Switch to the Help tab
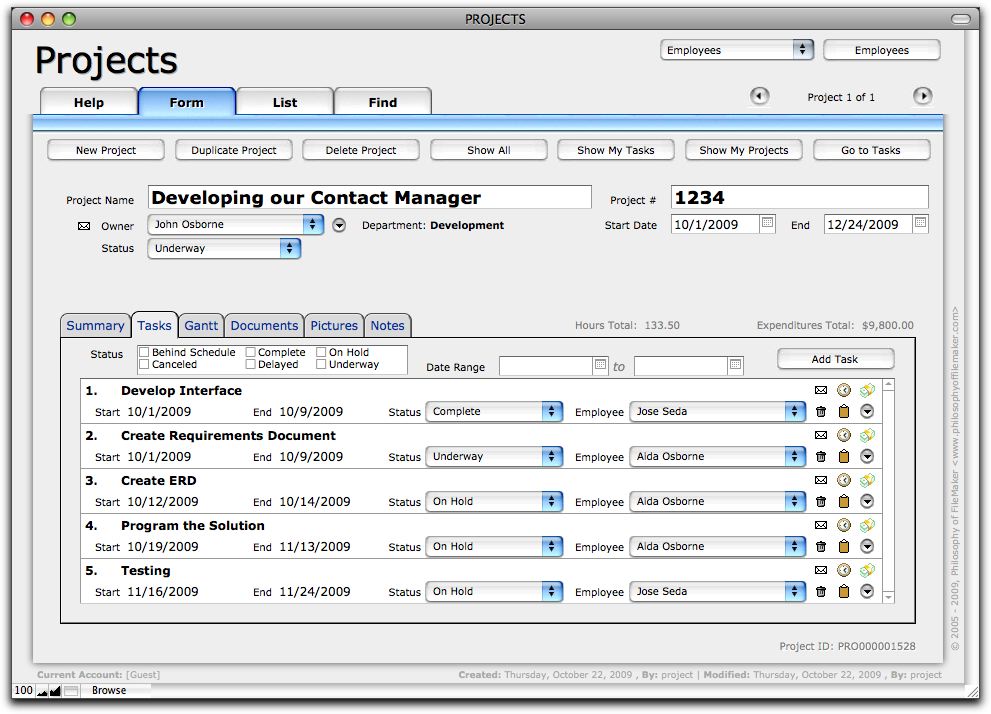This screenshot has height=714, width=991. (x=88, y=102)
